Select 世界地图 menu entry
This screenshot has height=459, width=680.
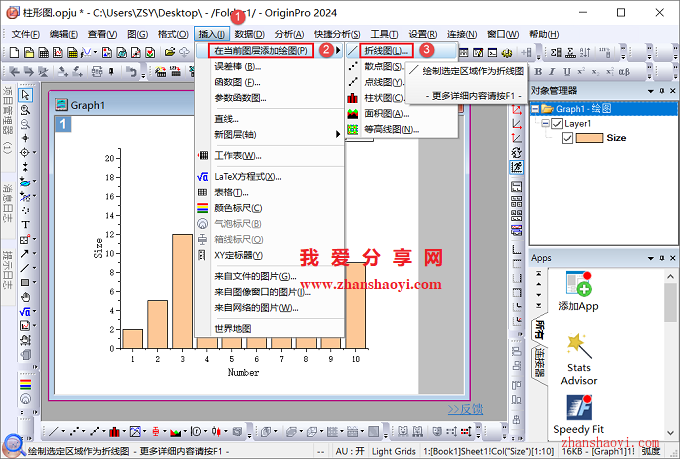tap(270, 328)
